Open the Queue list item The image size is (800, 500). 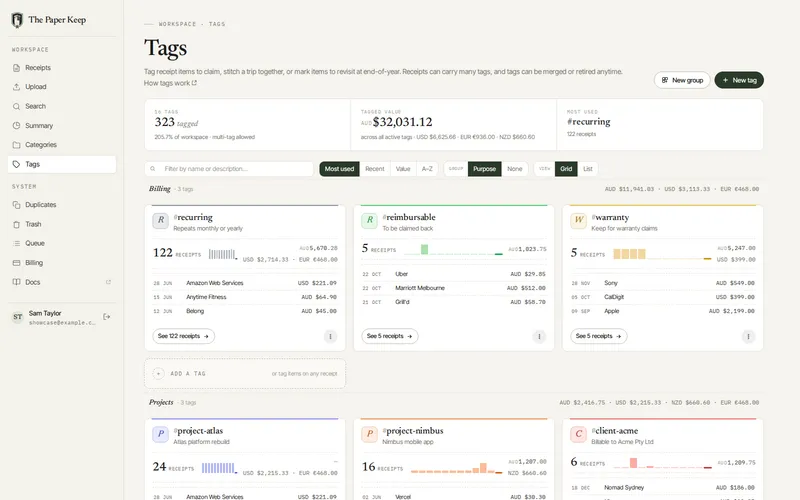[x=62, y=243]
